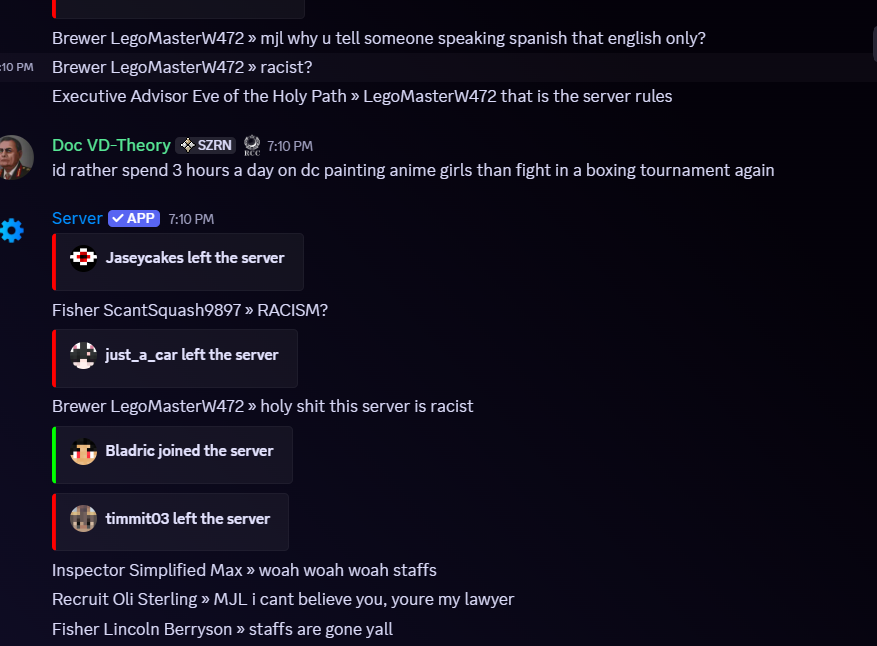Click Doc VD-Theory's profile avatar

click(15, 158)
